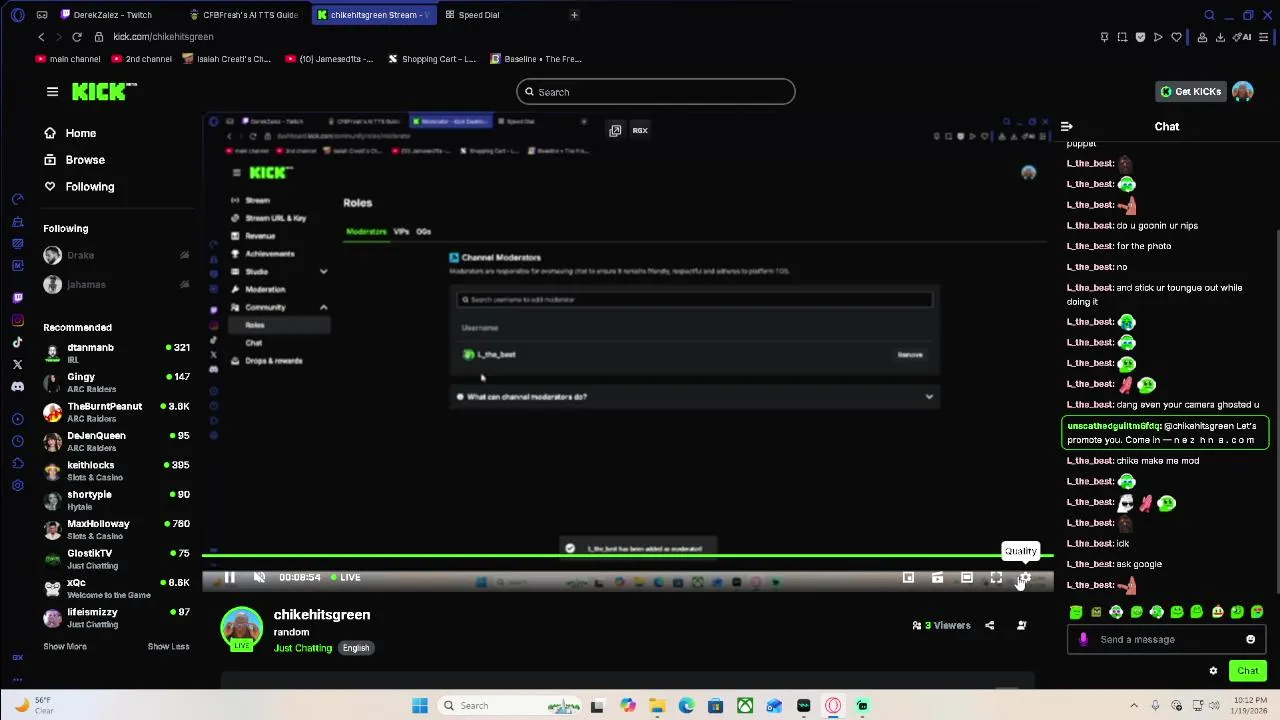The height and width of the screenshot is (720, 1280).
Task: Collapse list with Show Less
Action: (x=168, y=647)
